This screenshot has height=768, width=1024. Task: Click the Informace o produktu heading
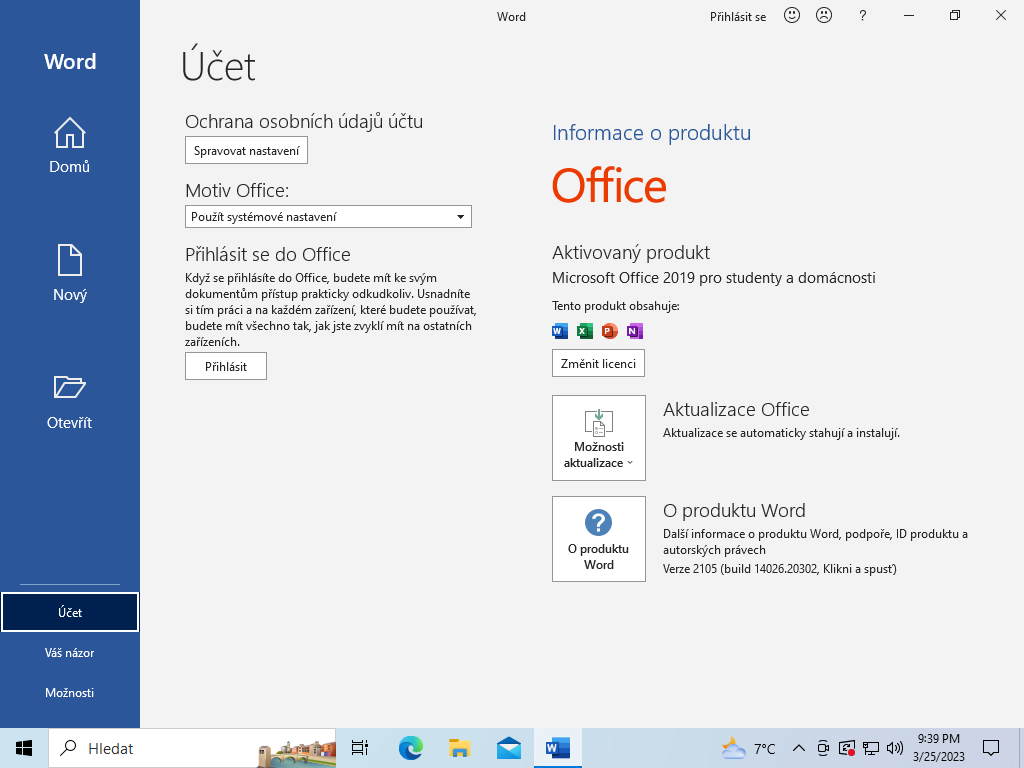(x=651, y=133)
